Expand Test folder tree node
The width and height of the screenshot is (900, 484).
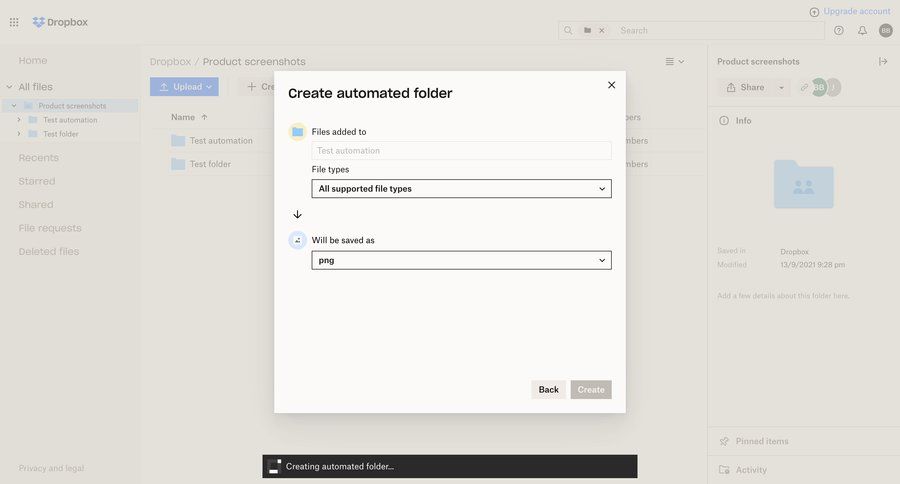point(19,134)
